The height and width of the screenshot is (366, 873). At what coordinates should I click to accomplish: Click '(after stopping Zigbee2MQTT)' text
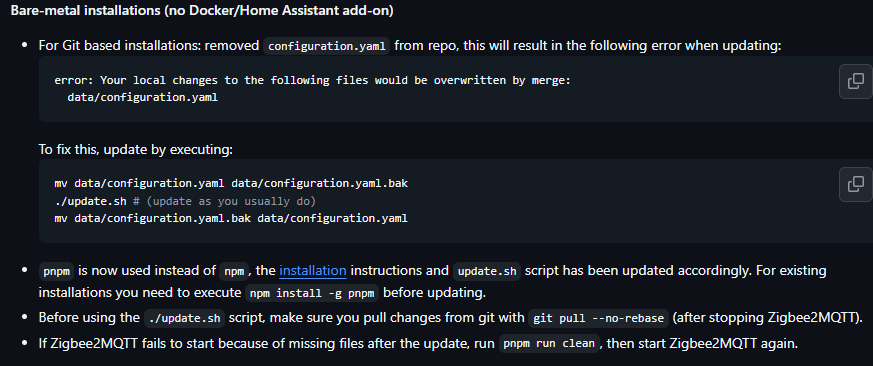pos(767,318)
